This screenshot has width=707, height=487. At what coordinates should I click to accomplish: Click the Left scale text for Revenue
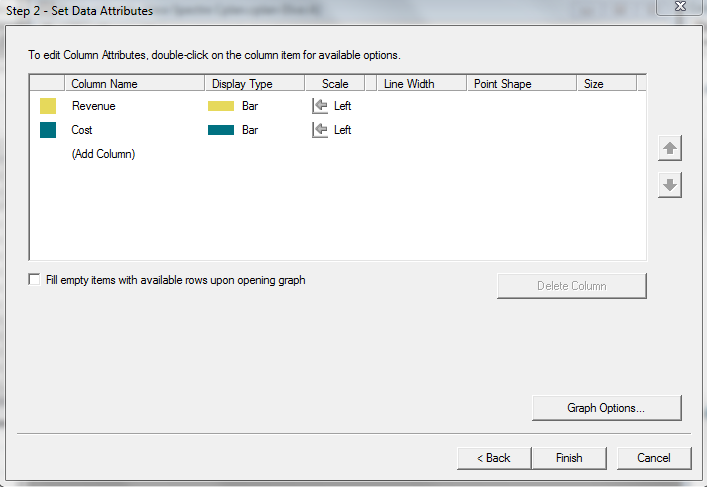click(x=342, y=106)
